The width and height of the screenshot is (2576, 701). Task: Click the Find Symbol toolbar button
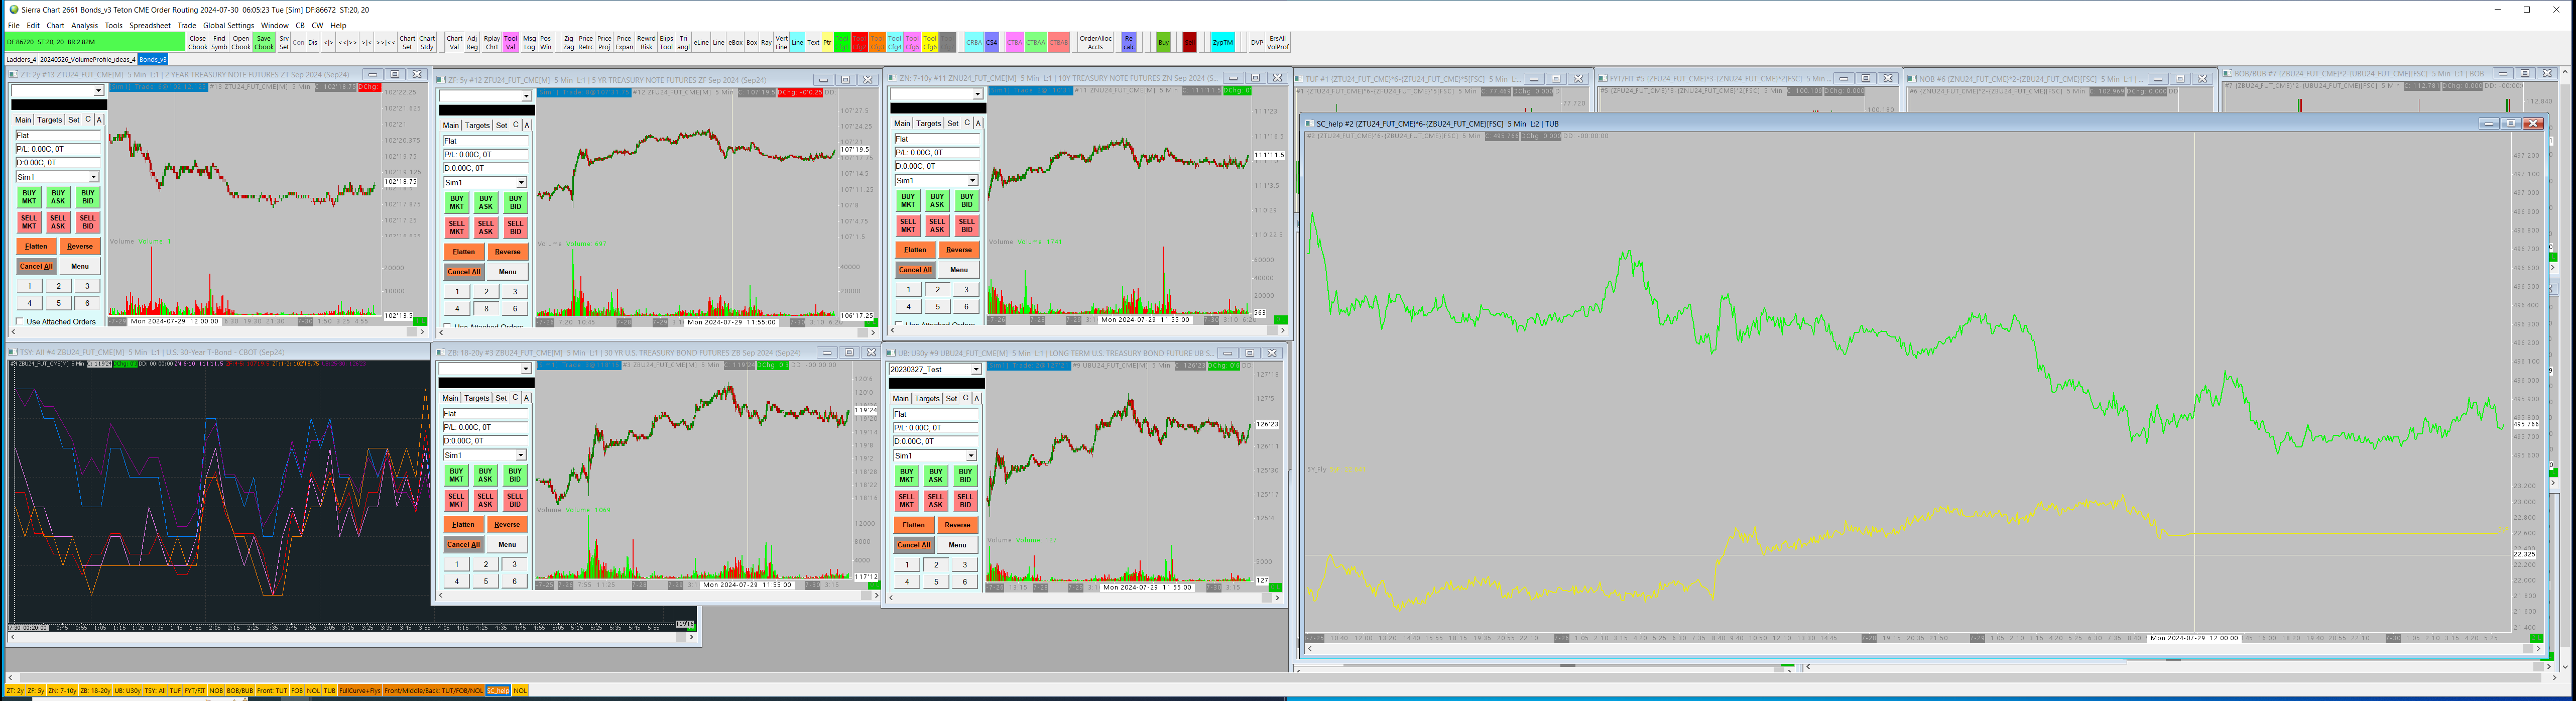click(x=219, y=42)
